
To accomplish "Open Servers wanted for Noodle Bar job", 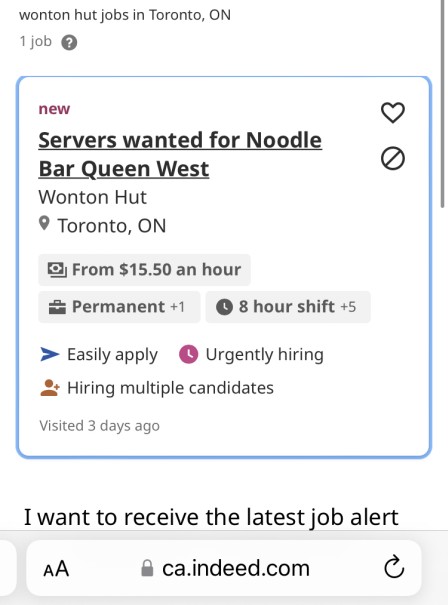I will tap(180, 154).
